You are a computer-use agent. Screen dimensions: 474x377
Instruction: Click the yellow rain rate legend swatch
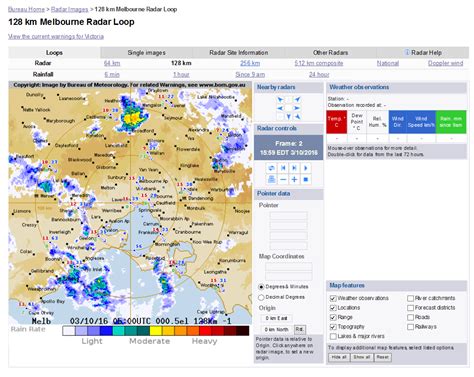click(x=155, y=331)
